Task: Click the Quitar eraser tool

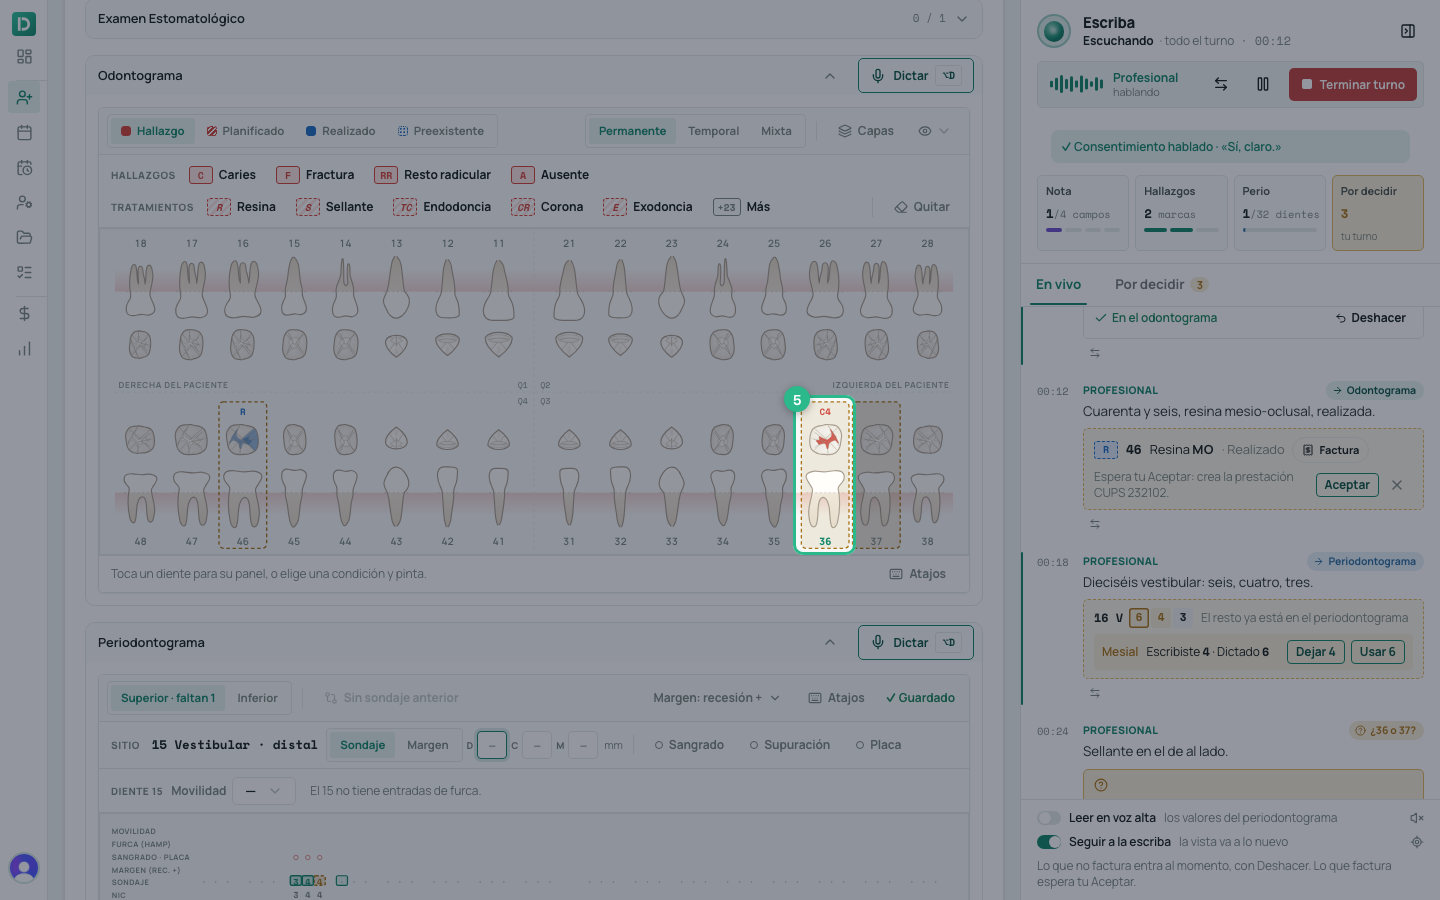Action: point(922,207)
